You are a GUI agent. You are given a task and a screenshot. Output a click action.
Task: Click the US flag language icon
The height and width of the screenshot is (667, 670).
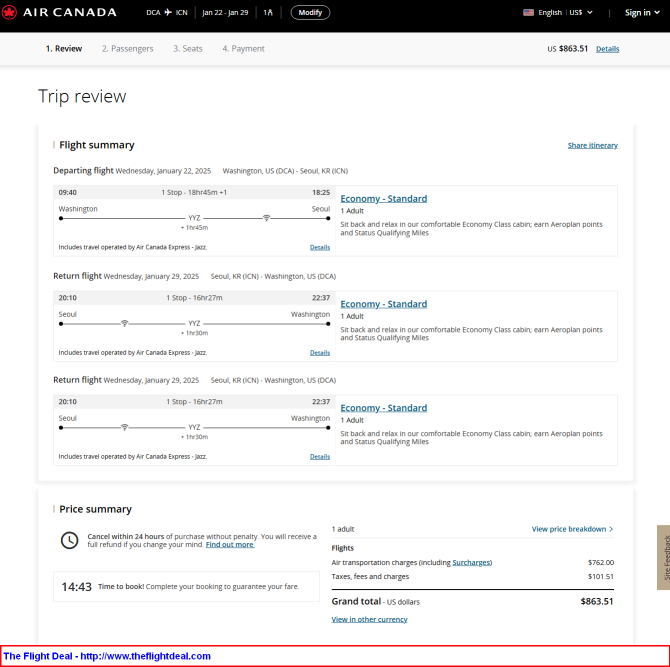click(x=529, y=12)
